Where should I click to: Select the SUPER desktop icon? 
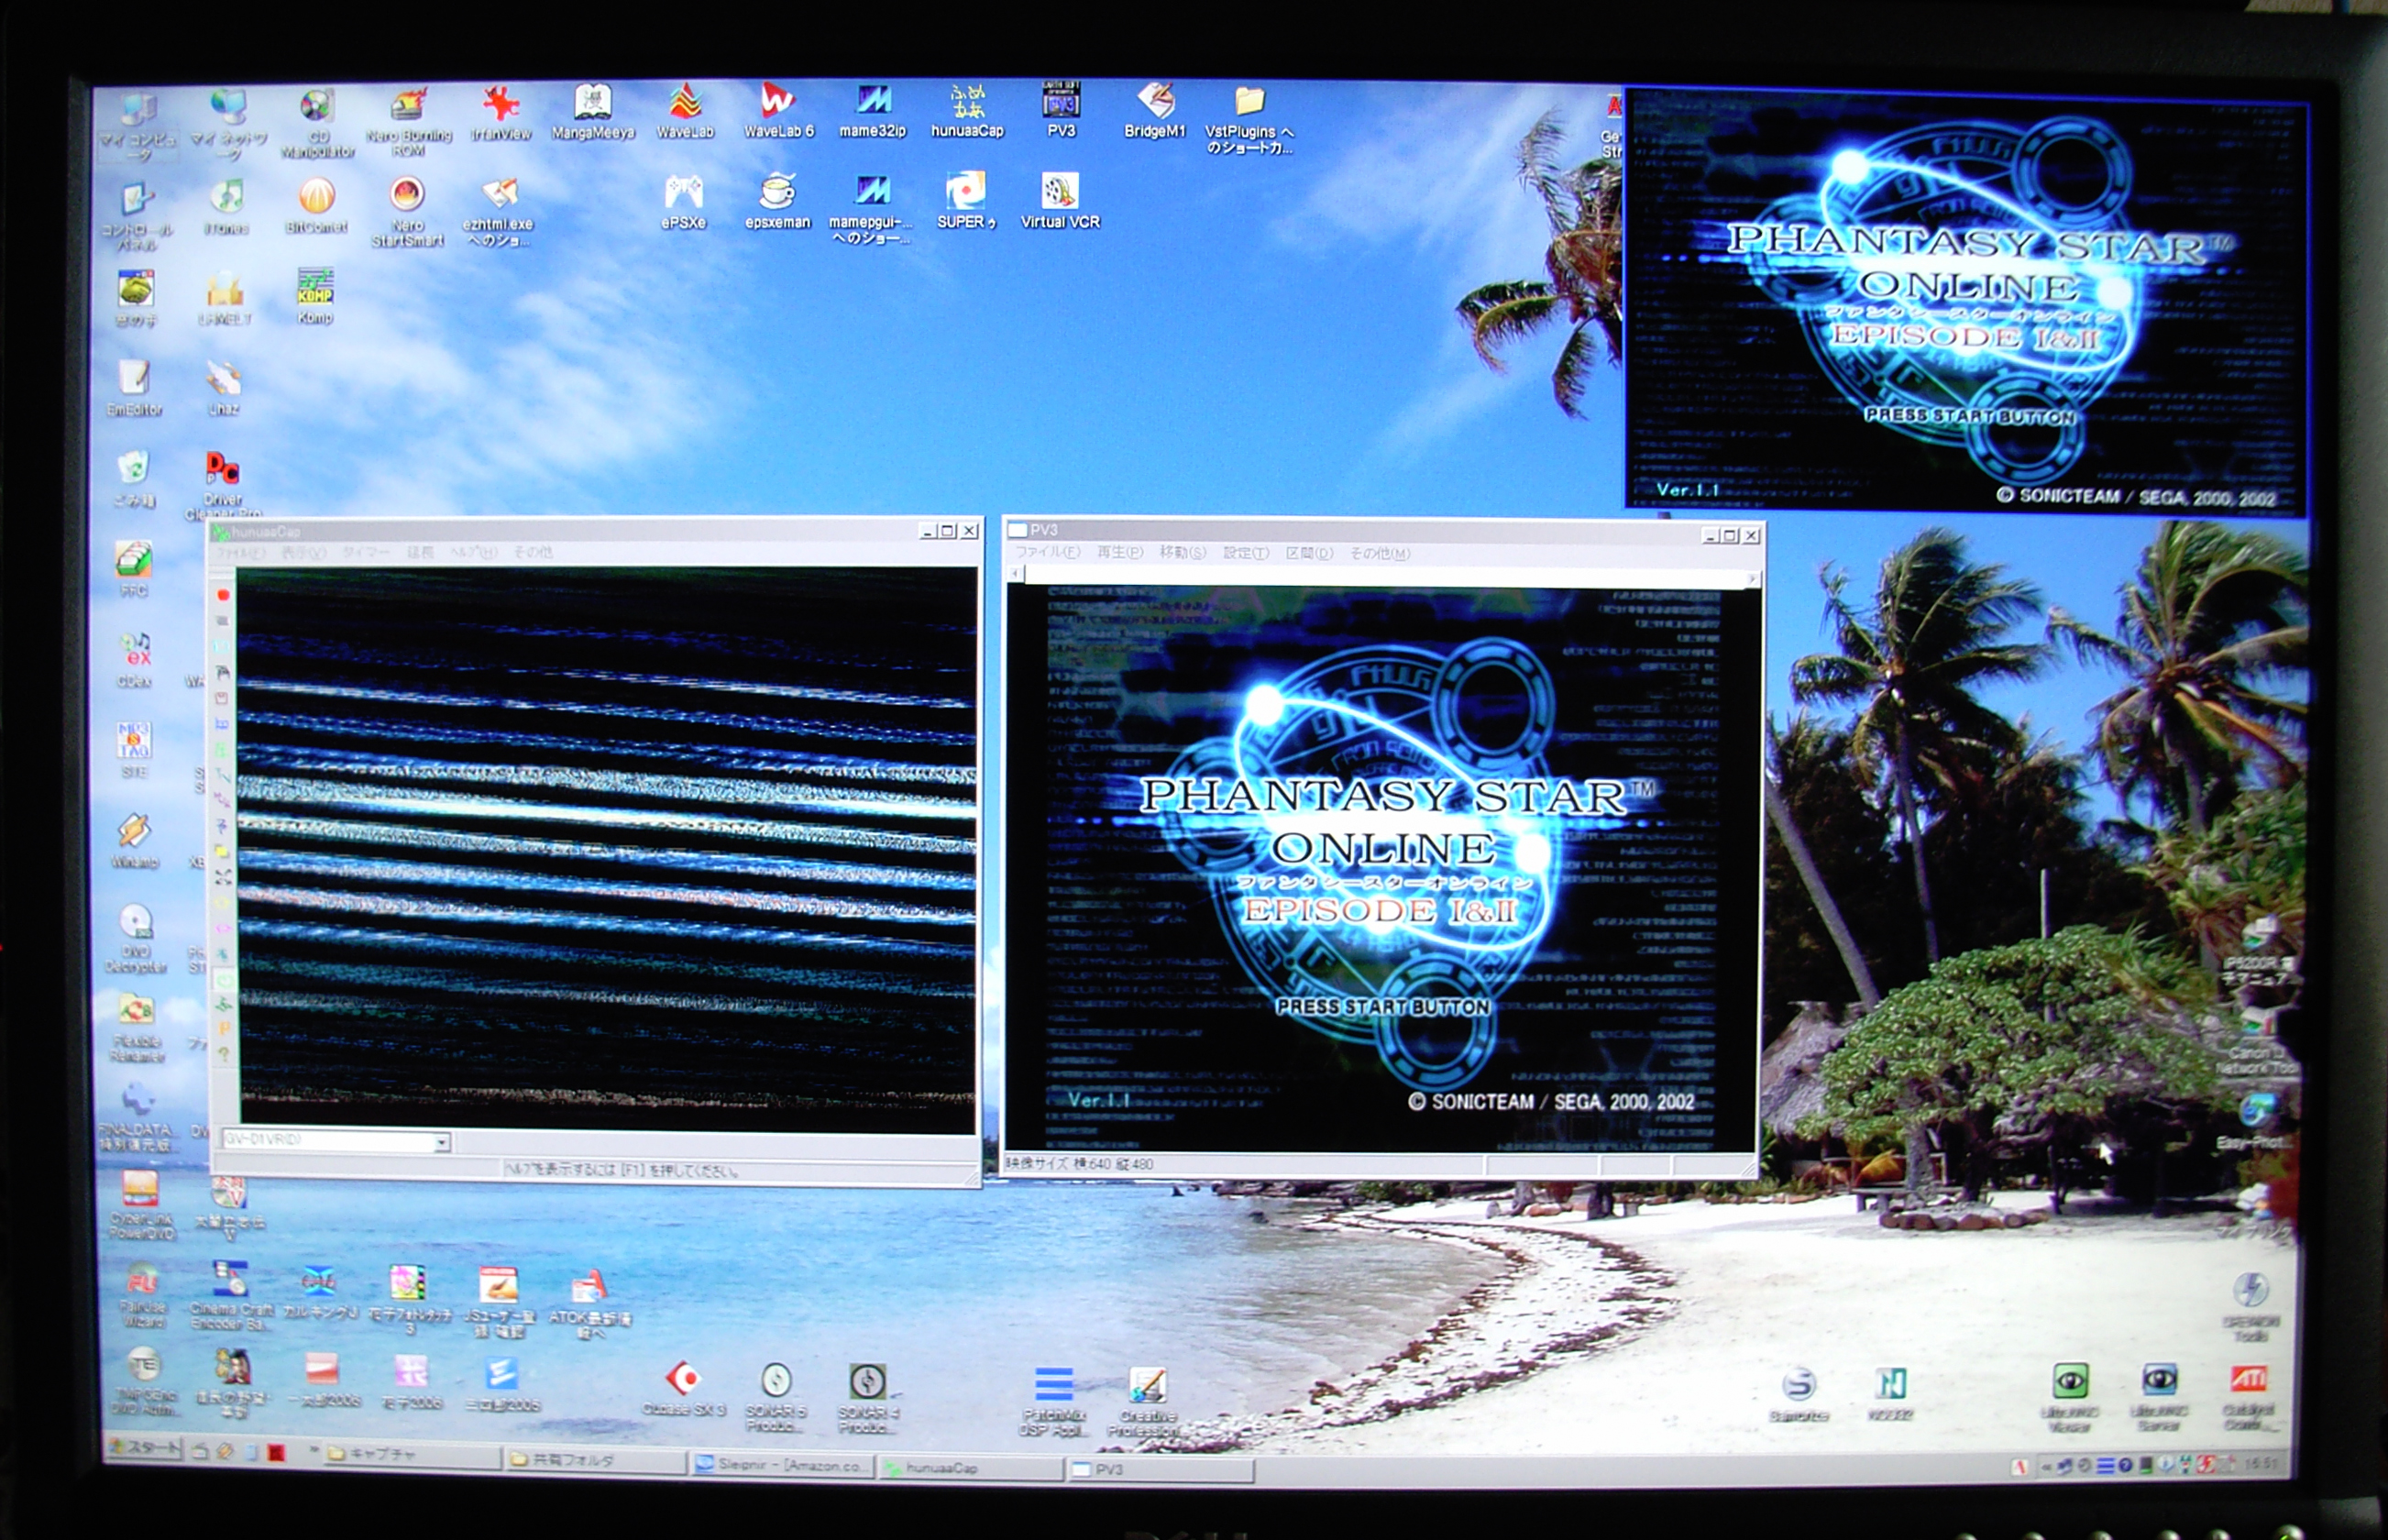click(x=966, y=201)
